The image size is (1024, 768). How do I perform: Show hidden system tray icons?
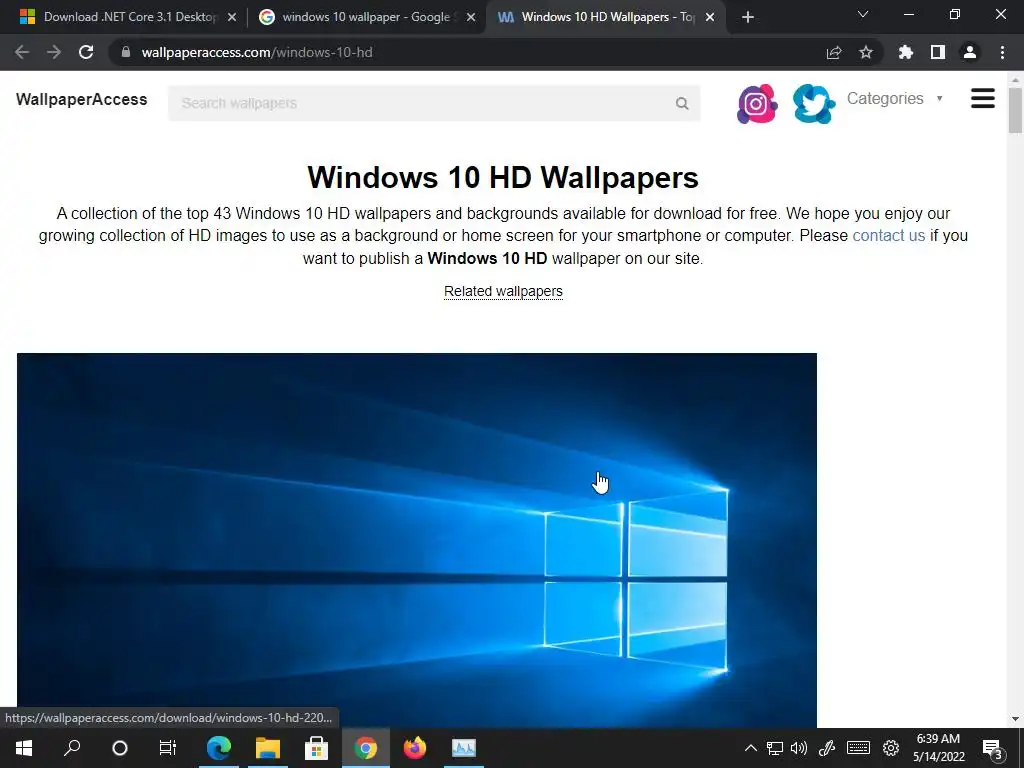pos(751,748)
